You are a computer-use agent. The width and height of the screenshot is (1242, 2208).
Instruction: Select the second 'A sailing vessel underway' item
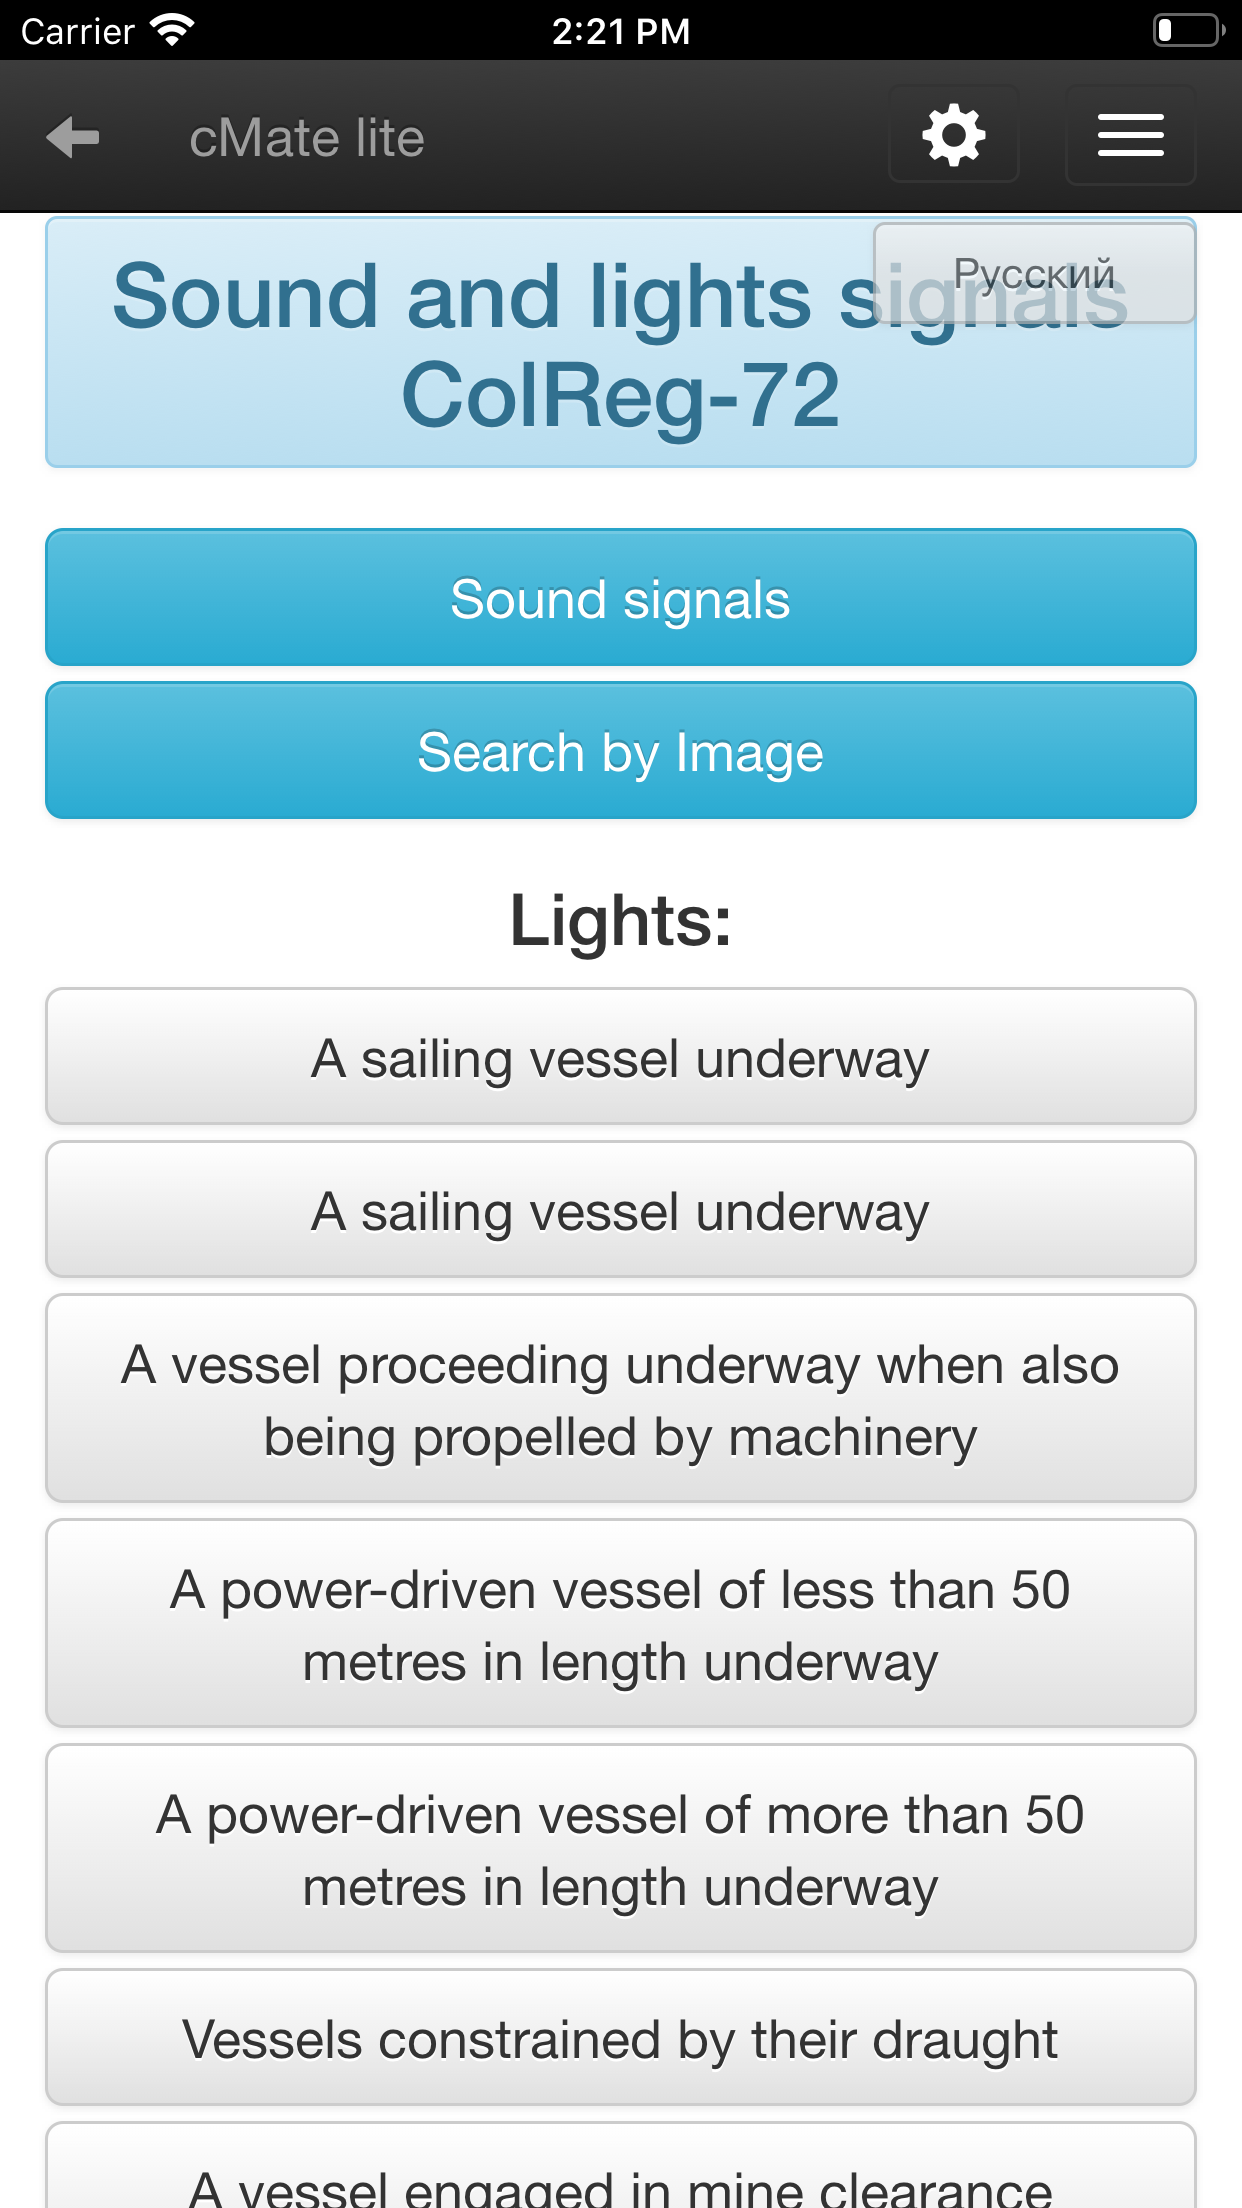[621, 1210]
